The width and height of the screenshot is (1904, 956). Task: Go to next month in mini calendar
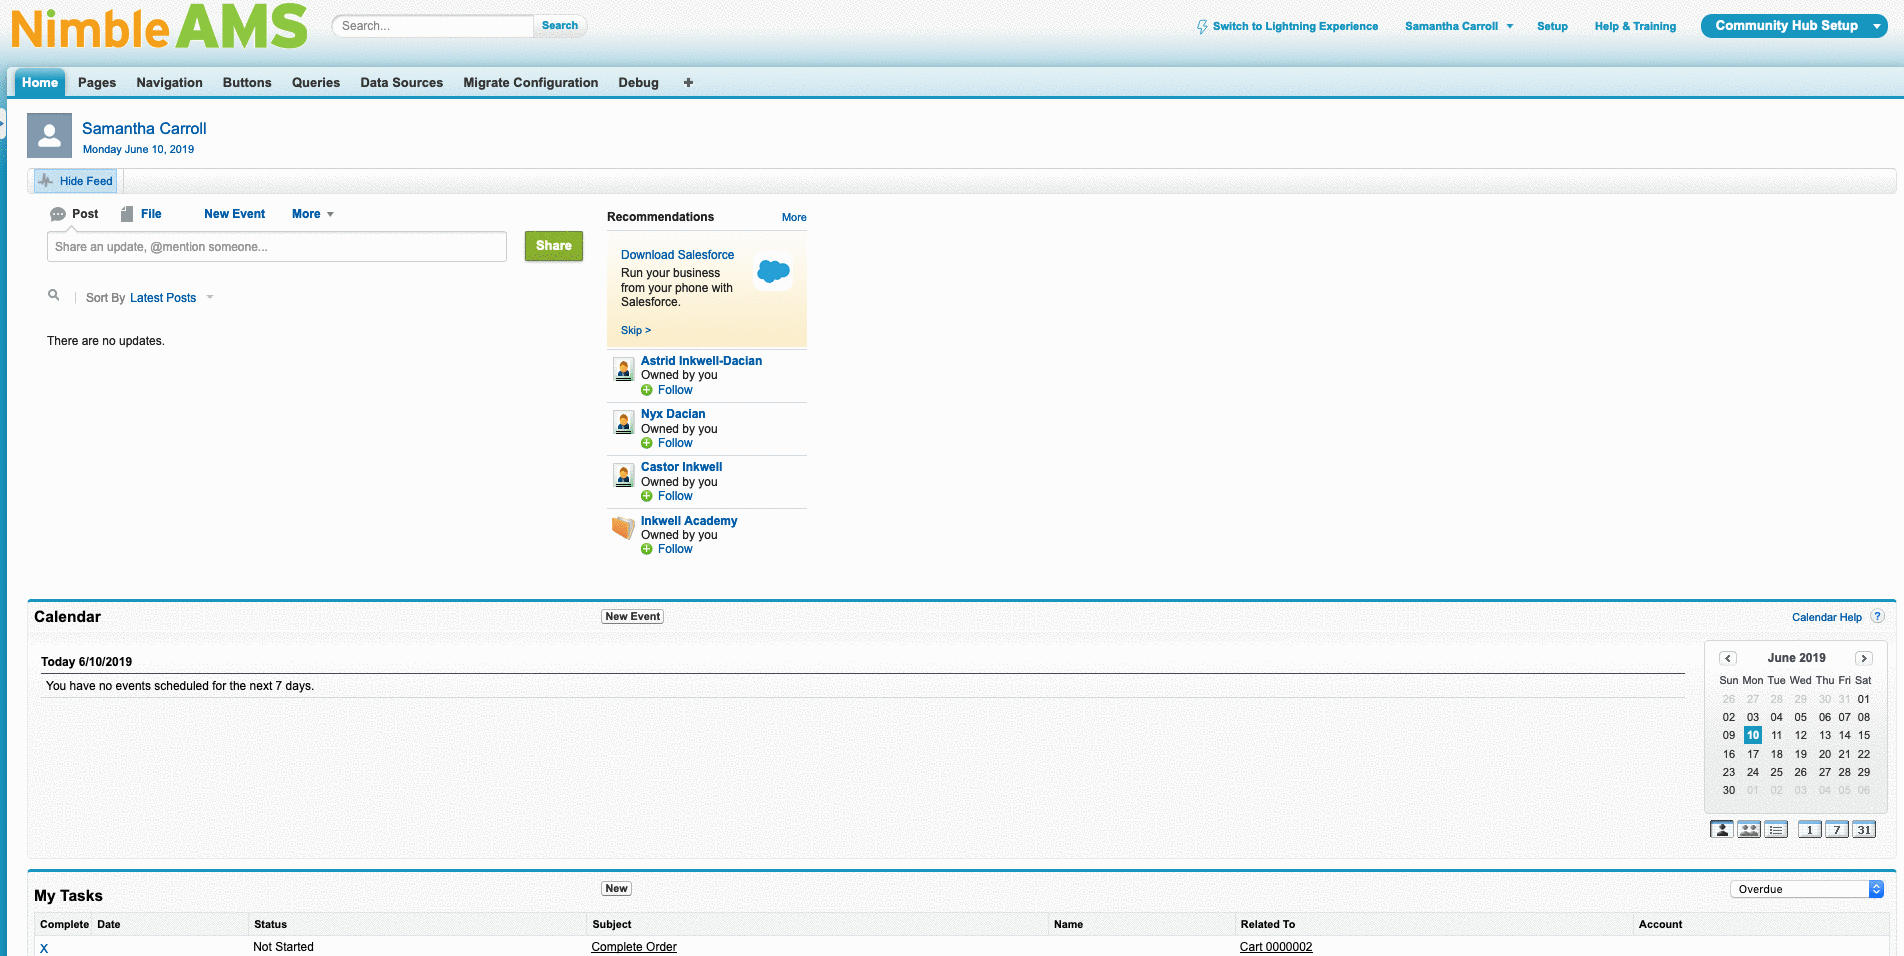[x=1863, y=658]
